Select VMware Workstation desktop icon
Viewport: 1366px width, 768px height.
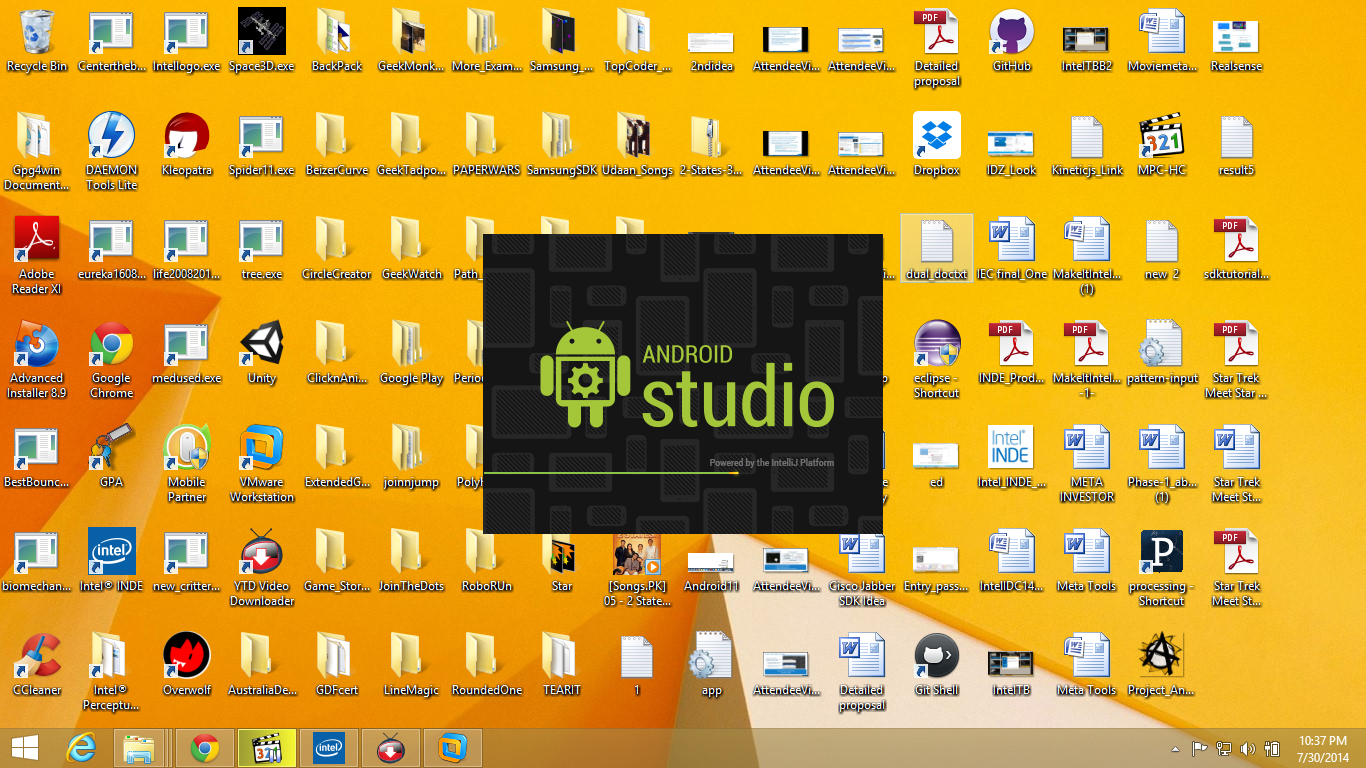tap(262, 464)
